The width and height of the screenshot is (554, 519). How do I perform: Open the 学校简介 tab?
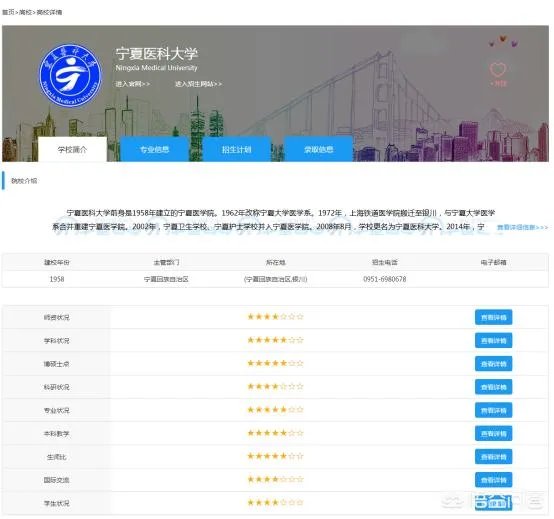click(x=72, y=150)
